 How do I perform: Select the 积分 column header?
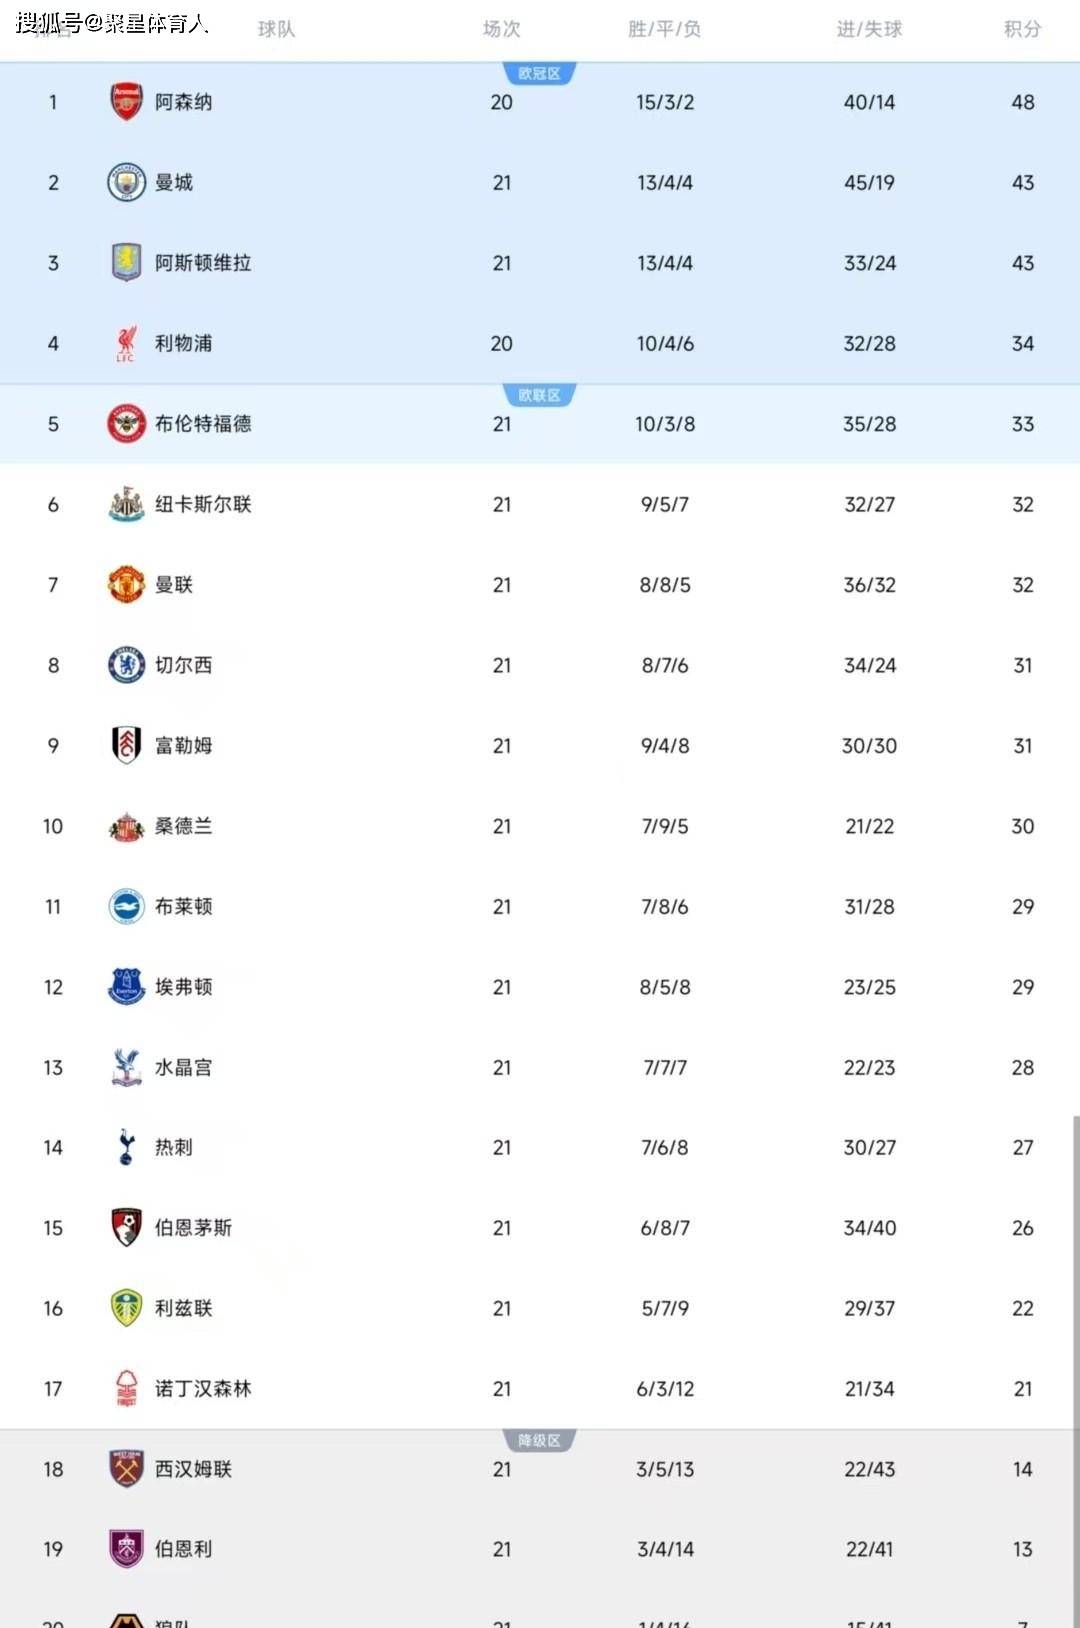pos(1022,29)
